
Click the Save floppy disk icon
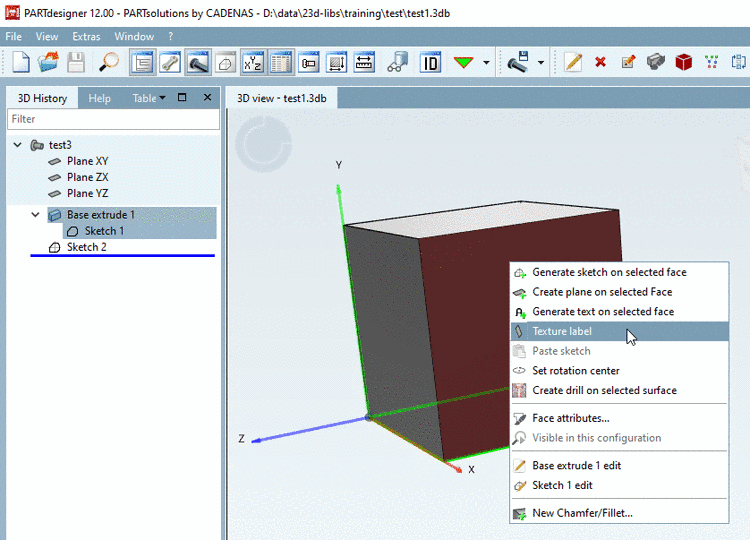[76, 62]
